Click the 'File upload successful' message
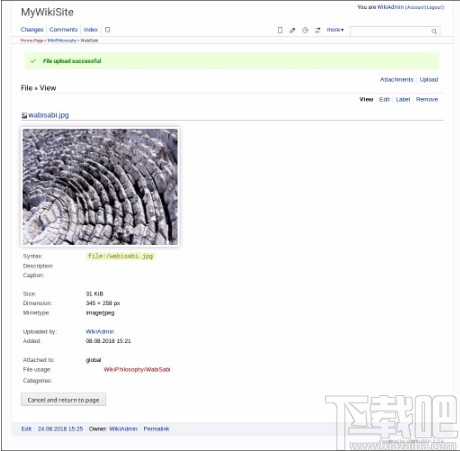Viewport: 460px width, 451px height. click(72, 61)
